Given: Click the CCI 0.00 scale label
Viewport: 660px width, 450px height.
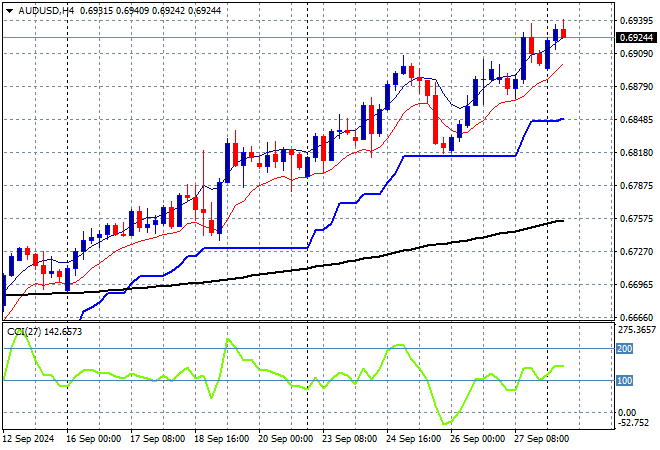Looking at the screenshot, I should tap(627, 413).
